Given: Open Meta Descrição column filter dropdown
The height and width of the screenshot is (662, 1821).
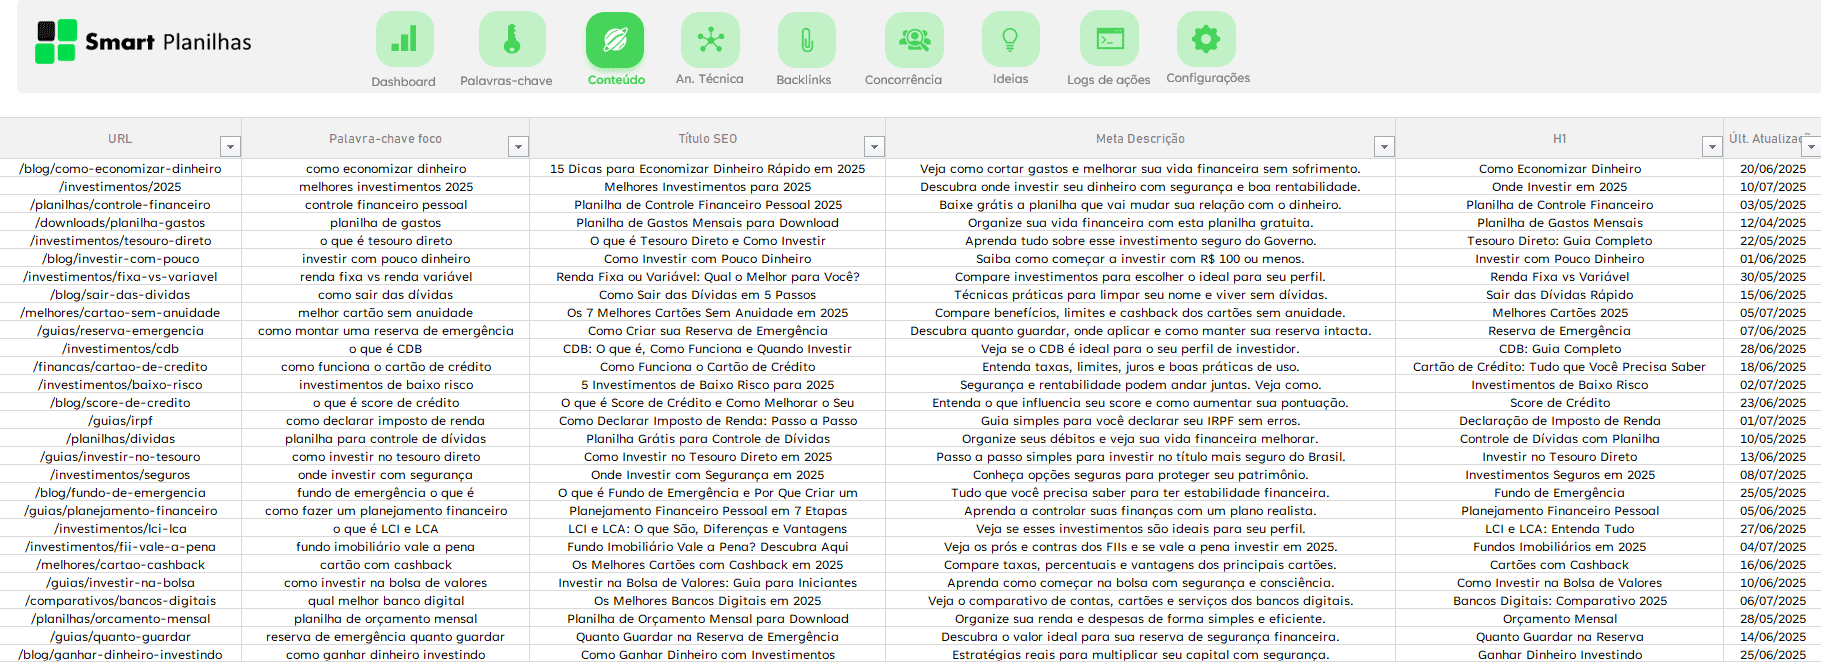Looking at the screenshot, I should click(1384, 147).
